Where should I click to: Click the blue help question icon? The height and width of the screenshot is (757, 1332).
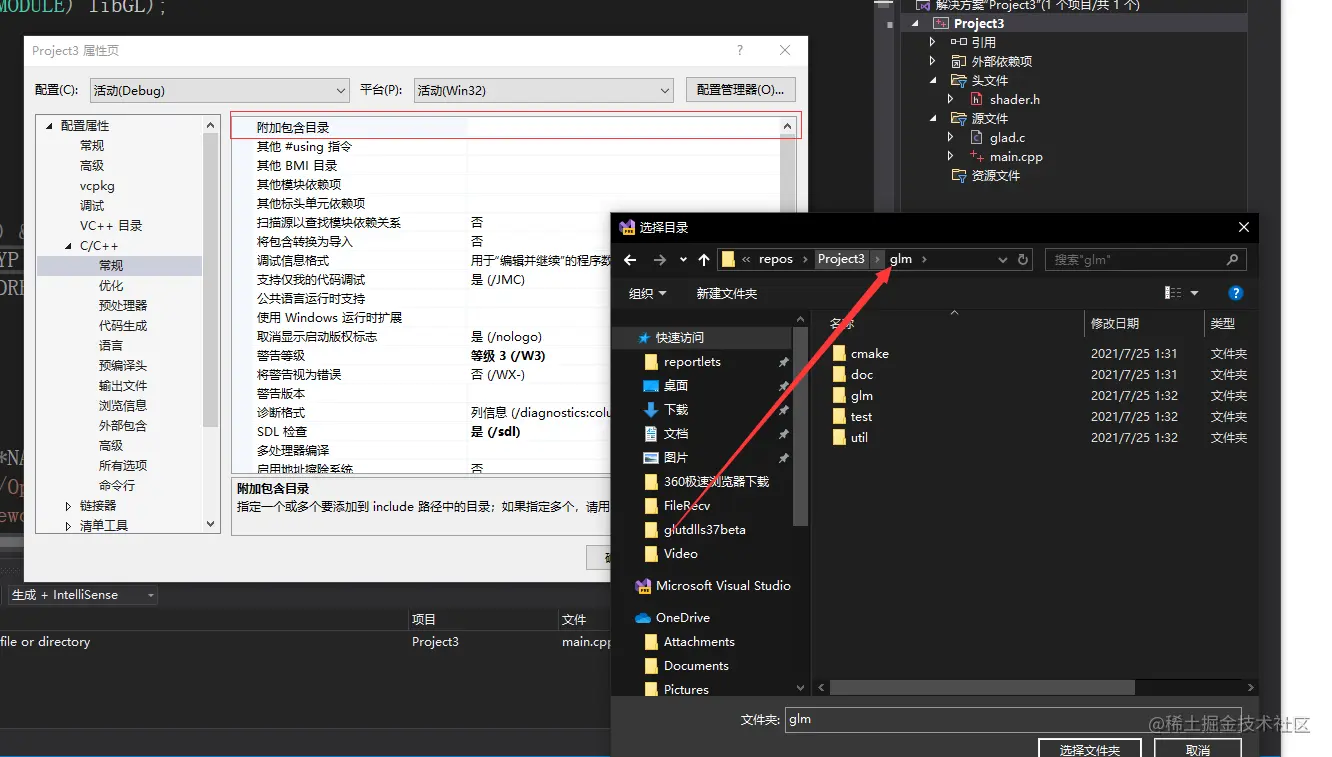1235,293
